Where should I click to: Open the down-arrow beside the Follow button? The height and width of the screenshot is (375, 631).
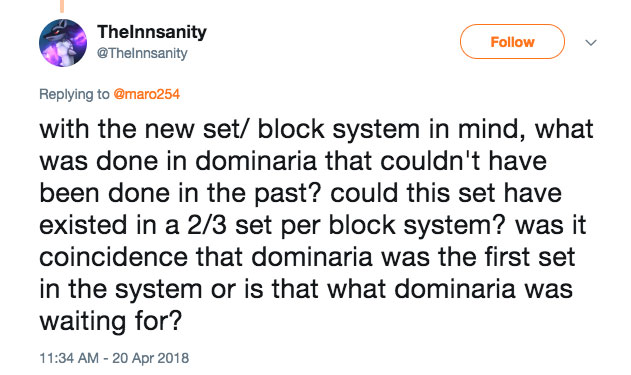pyautogui.click(x=590, y=42)
